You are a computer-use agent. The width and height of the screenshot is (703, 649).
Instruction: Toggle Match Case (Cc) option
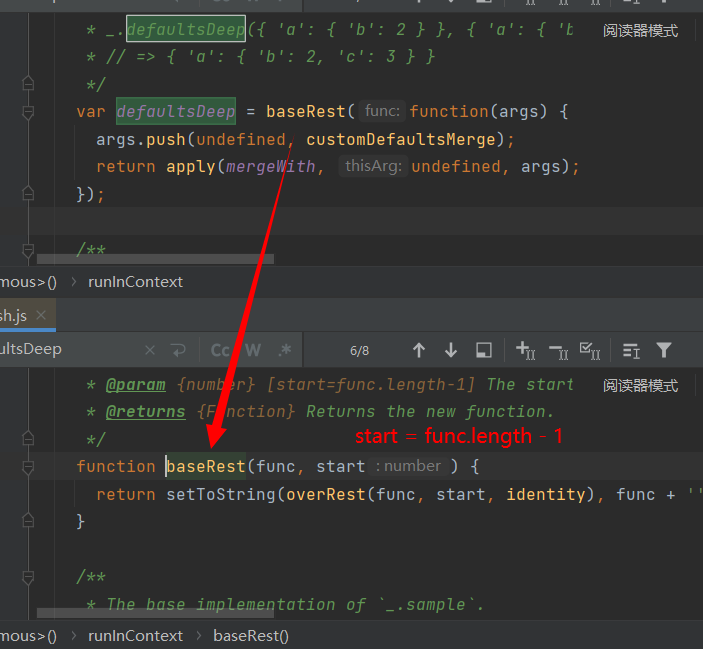[220, 350]
